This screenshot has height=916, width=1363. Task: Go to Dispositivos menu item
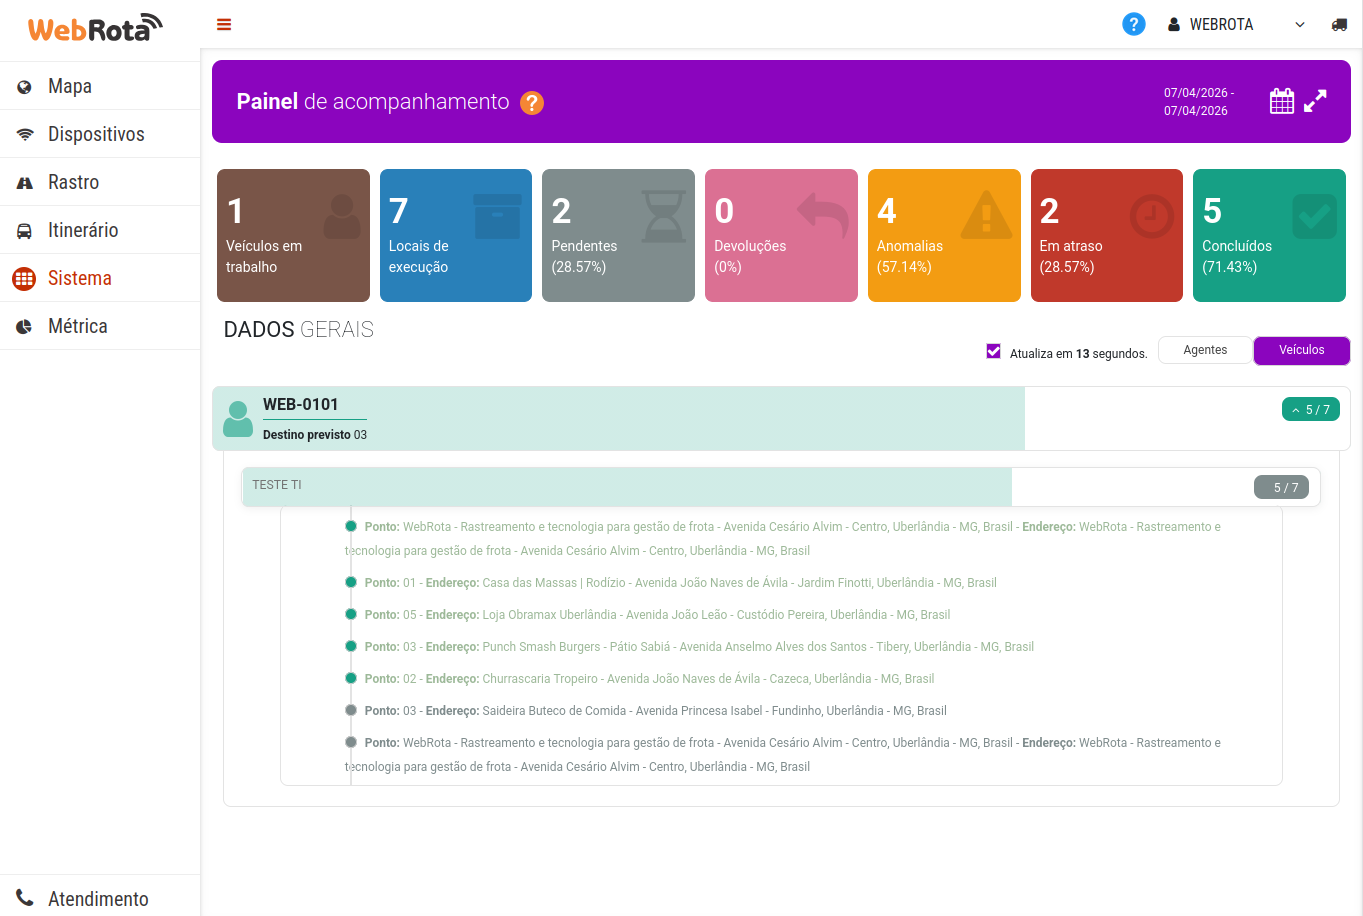click(x=96, y=134)
